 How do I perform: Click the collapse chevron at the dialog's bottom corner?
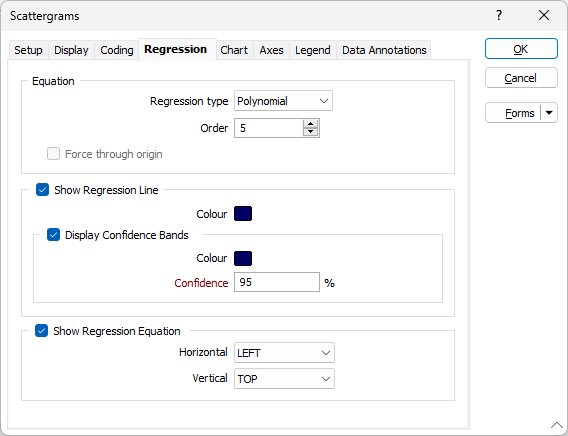556,425
